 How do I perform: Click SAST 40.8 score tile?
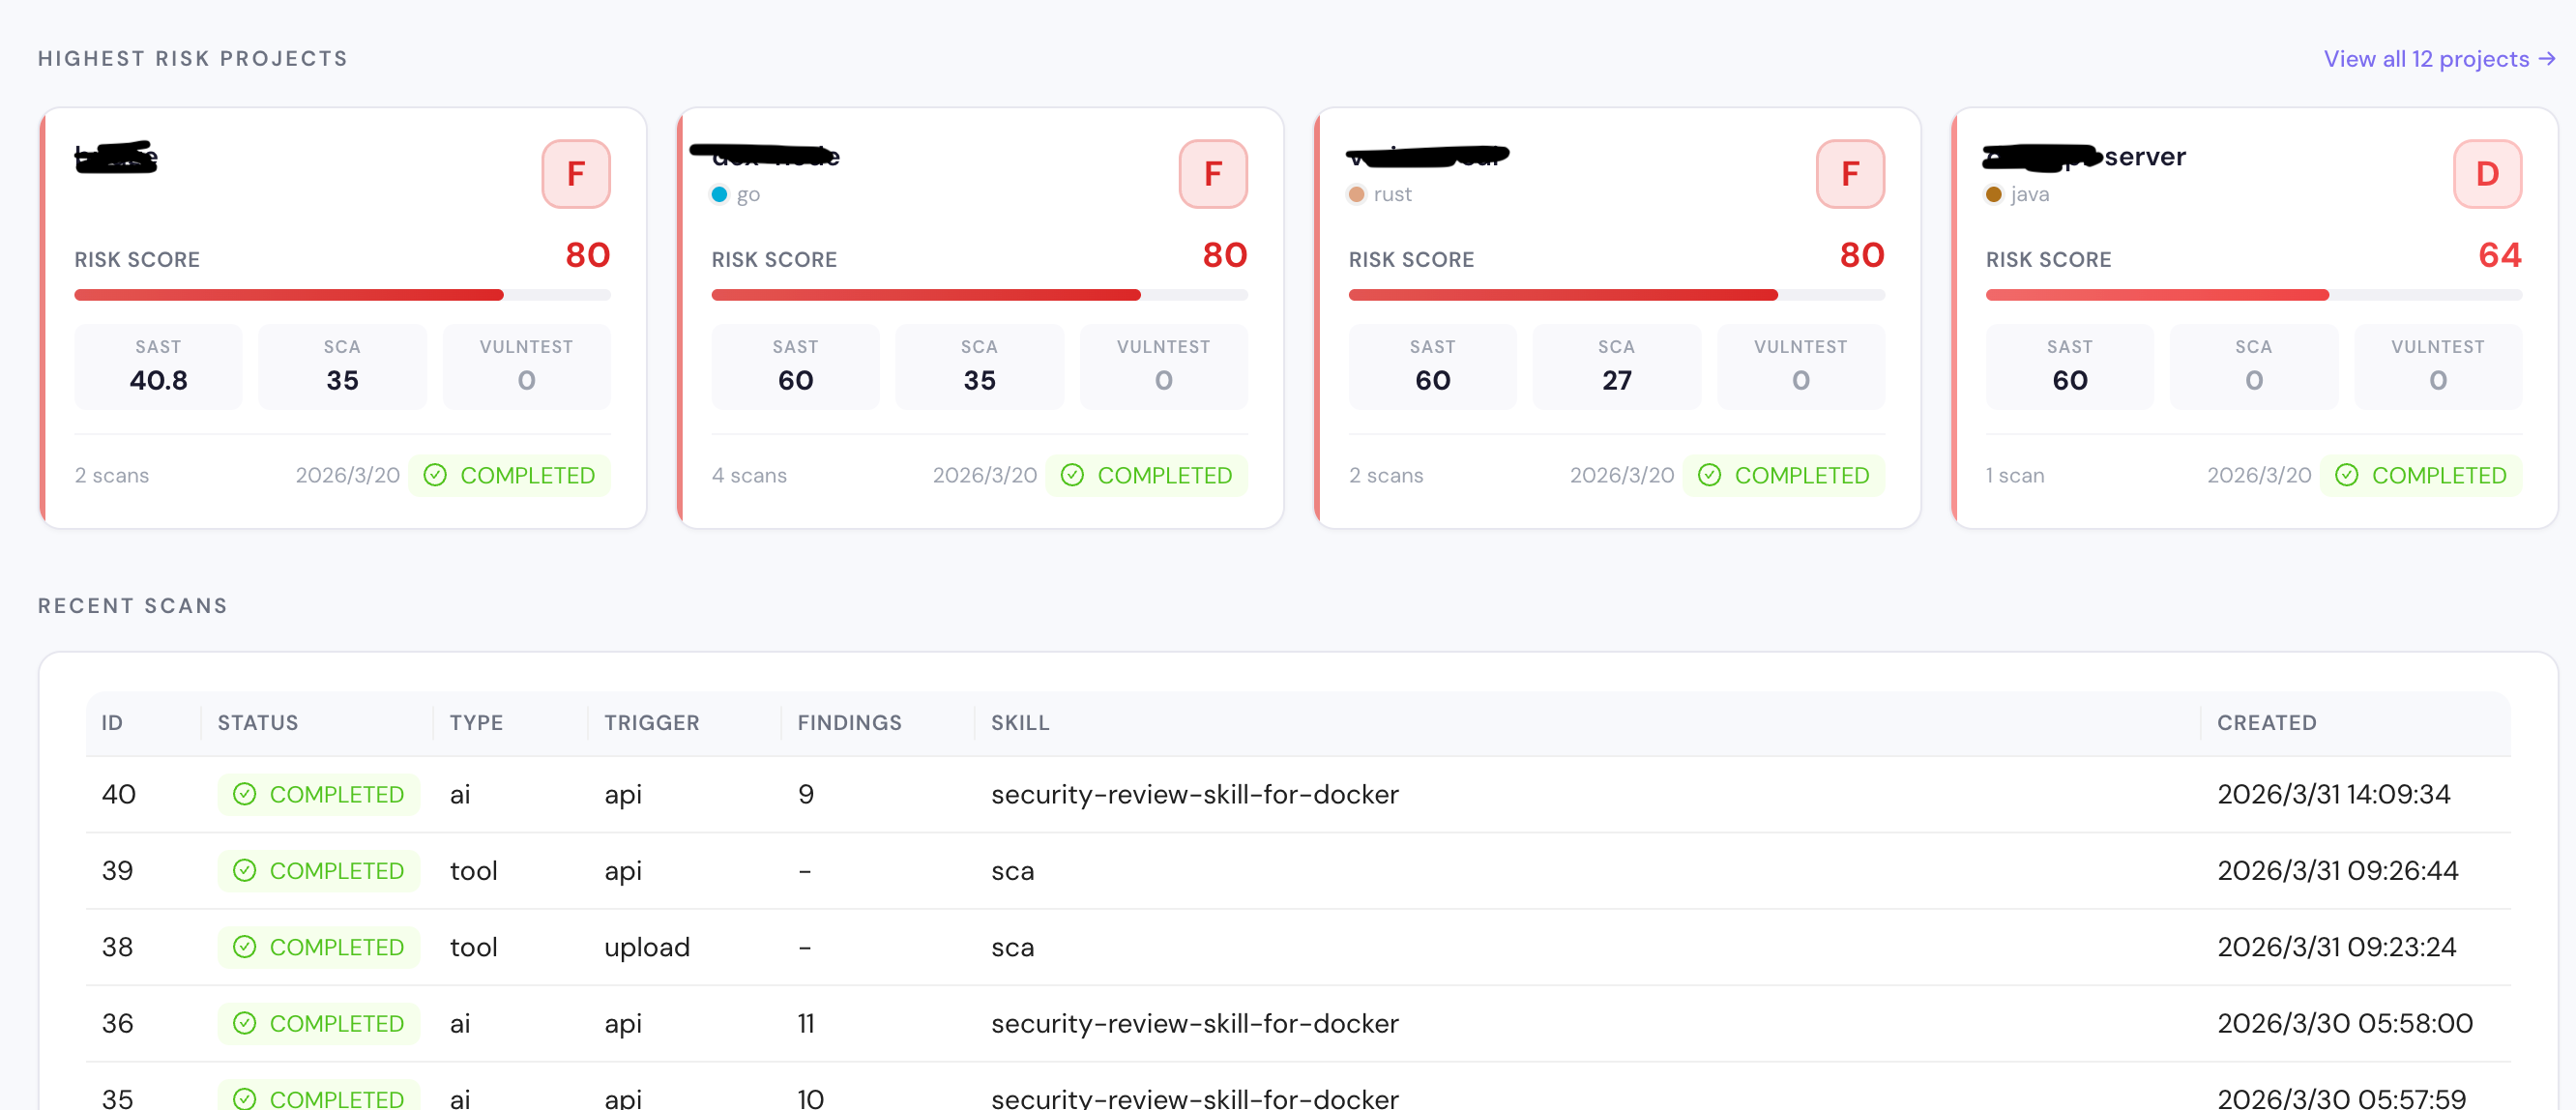(158, 366)
